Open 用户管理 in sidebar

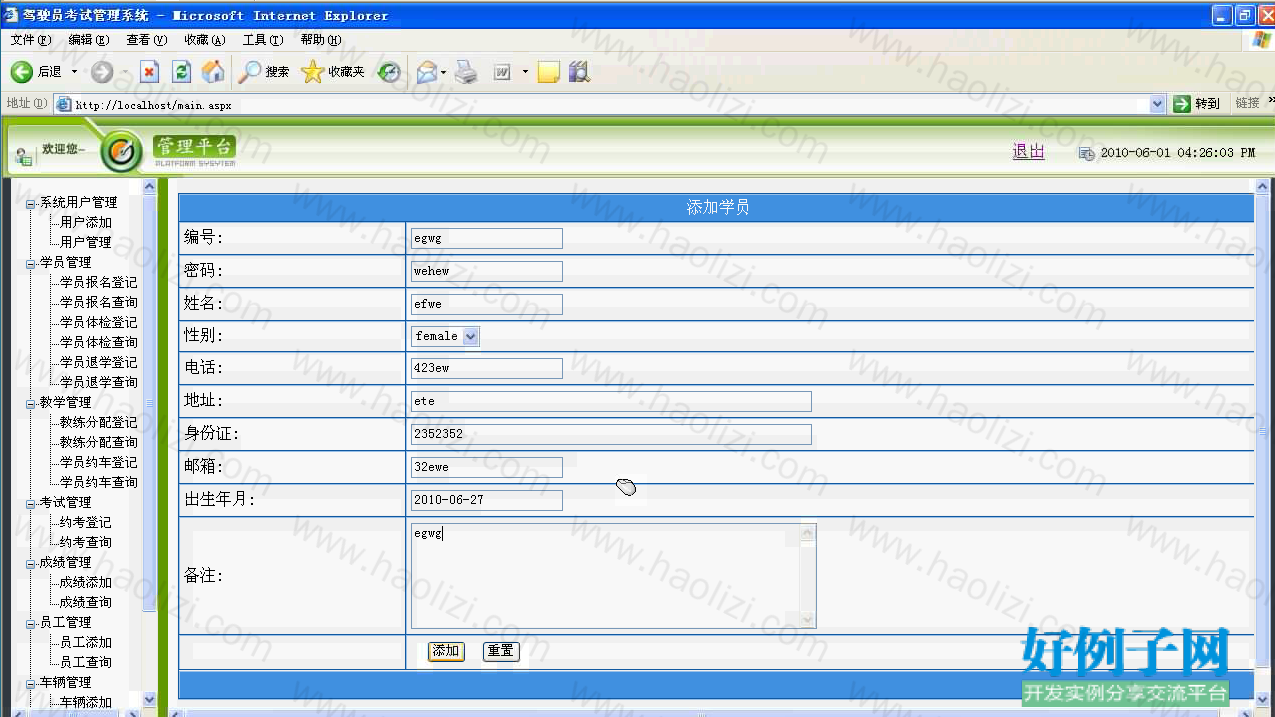pyautogui.click(x=86, y=242)
